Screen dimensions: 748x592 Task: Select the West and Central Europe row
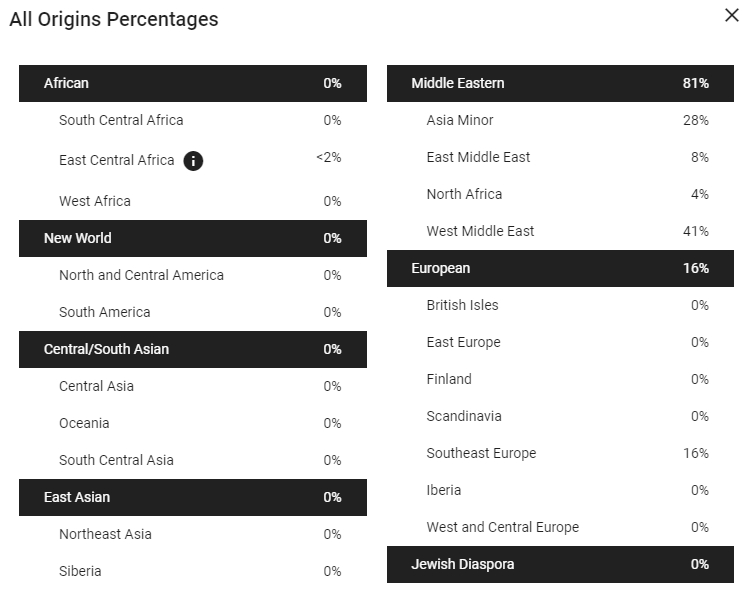coord(560,527)
